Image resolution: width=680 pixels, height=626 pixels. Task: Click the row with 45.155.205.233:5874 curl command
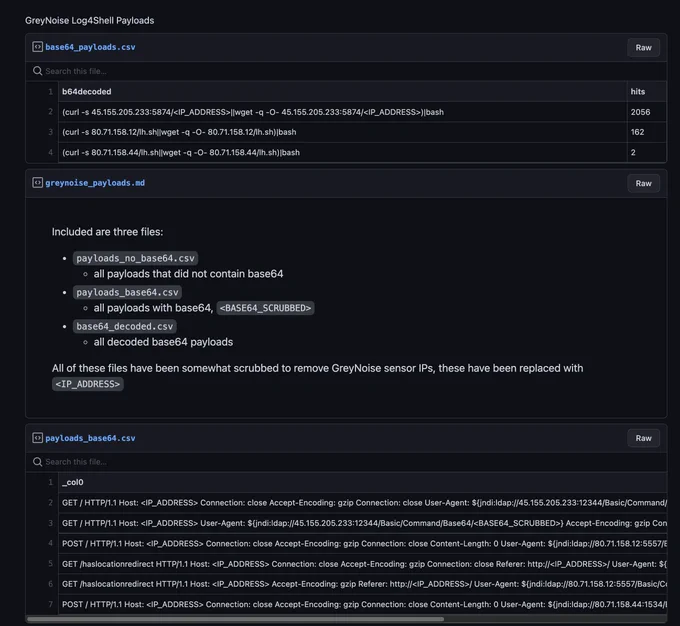[x=343, y=112]
